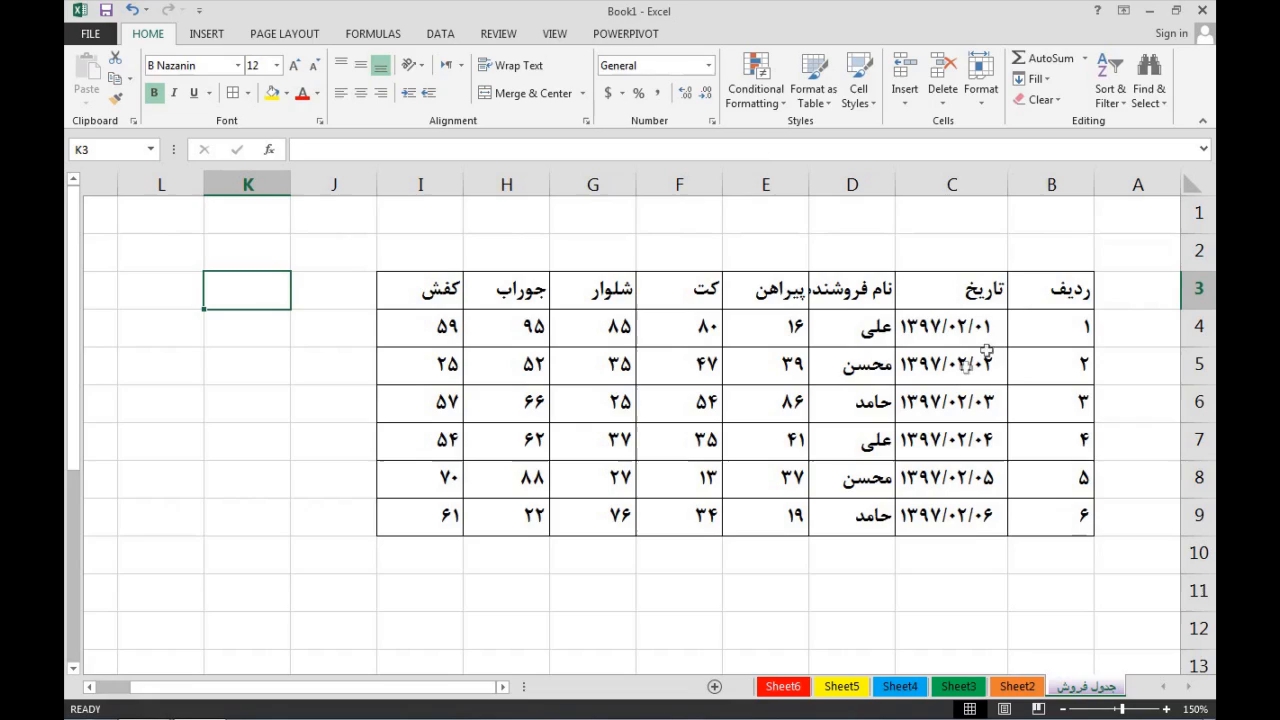Click the Format Painter brush icon
This screenshot has width=1280, height=720.
pos(115,98)
